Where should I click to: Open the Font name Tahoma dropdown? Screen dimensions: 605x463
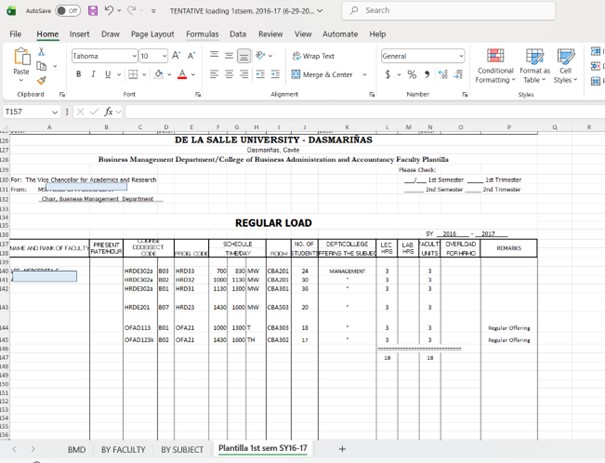point(134,56)
